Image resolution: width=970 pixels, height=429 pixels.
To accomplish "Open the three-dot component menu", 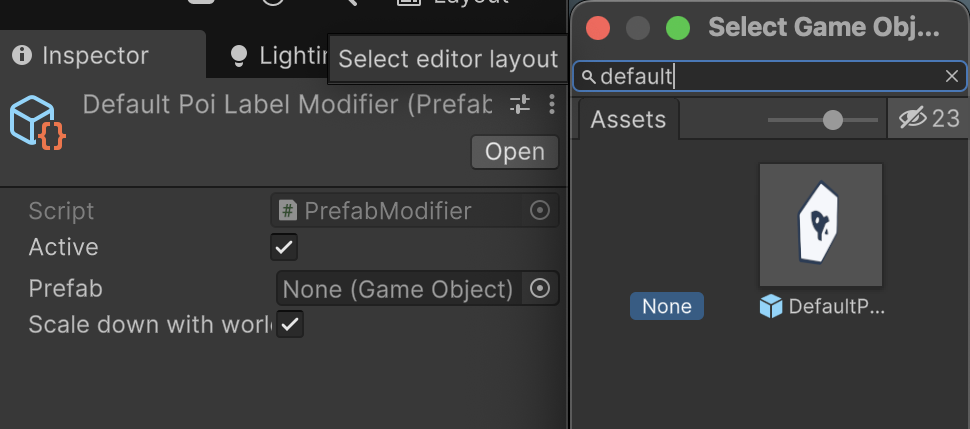I will 552,104.
